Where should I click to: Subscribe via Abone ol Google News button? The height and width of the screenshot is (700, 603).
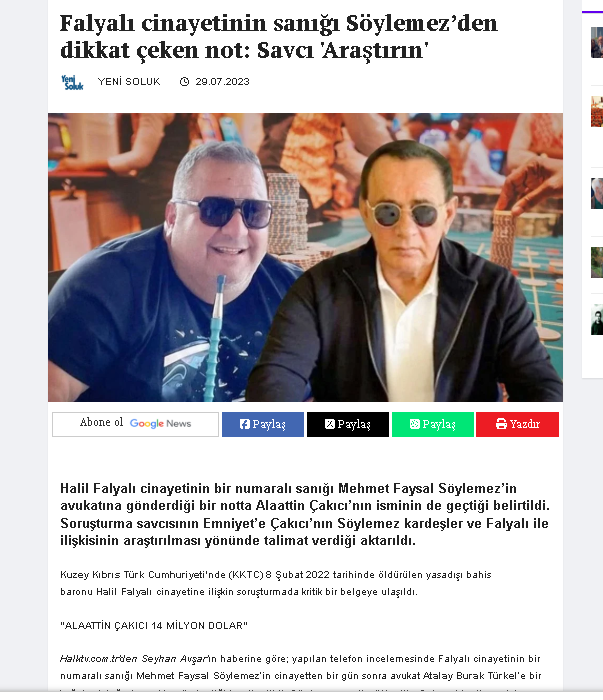(135, 424)
